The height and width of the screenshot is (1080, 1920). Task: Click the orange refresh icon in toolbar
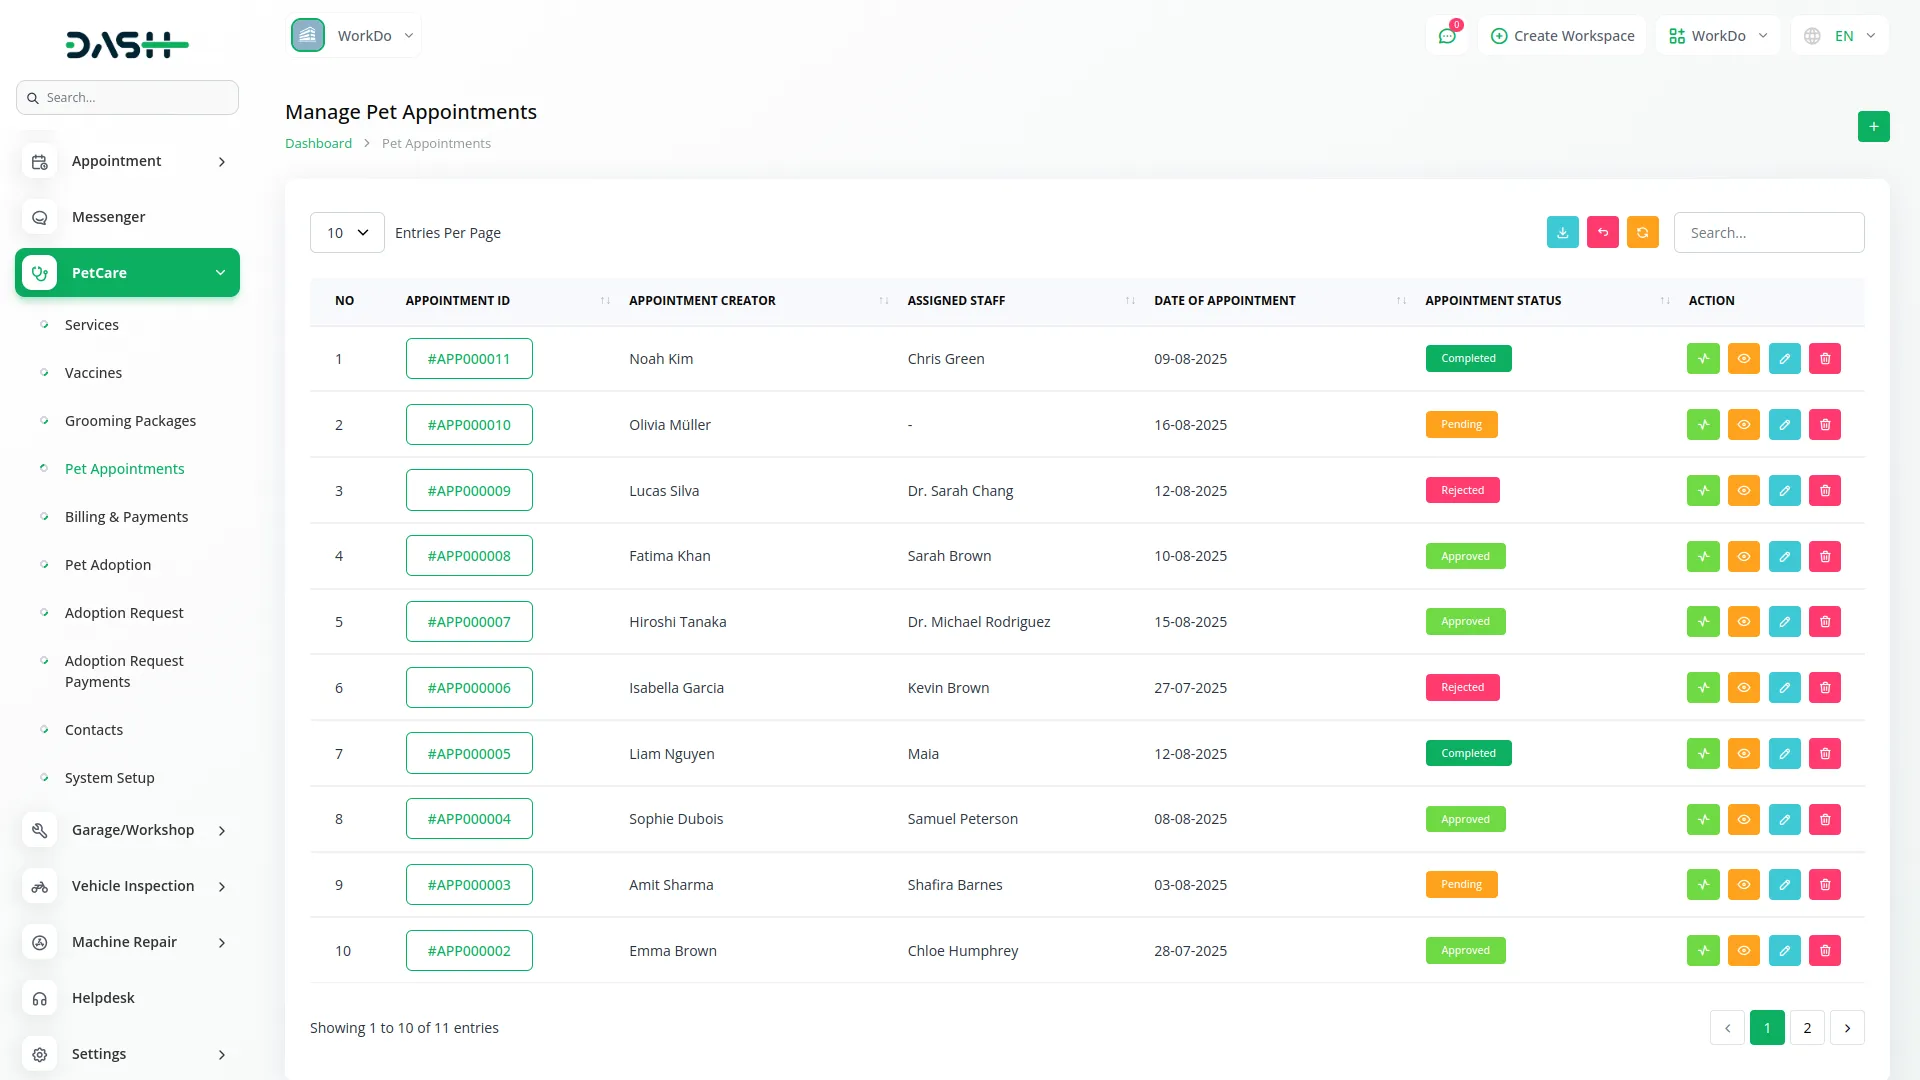tap(1642, 232)
